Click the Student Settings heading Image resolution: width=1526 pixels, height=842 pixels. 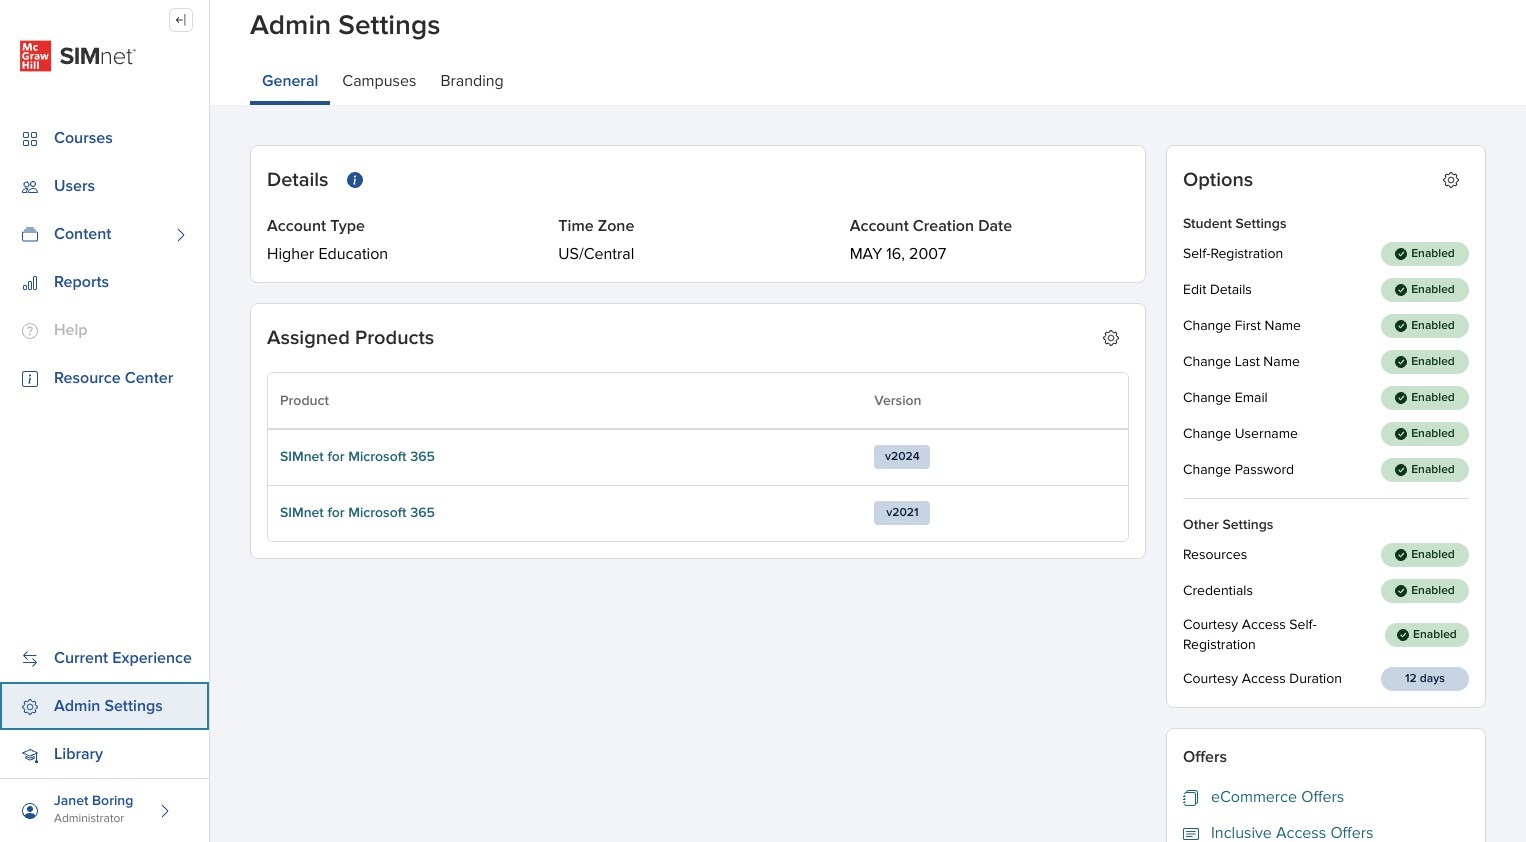pos(1234,224)
